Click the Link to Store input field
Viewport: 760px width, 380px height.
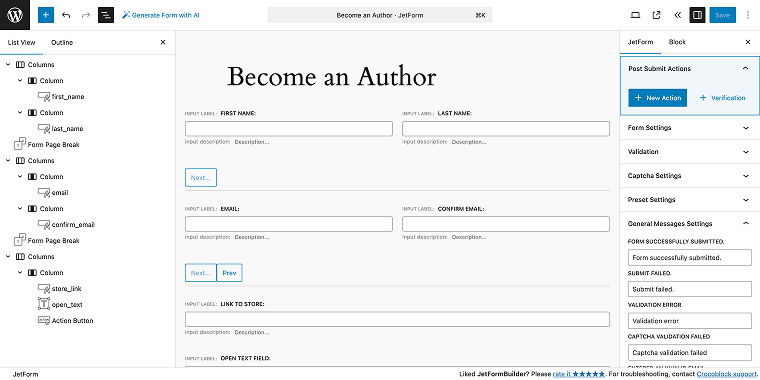[397, 319]
